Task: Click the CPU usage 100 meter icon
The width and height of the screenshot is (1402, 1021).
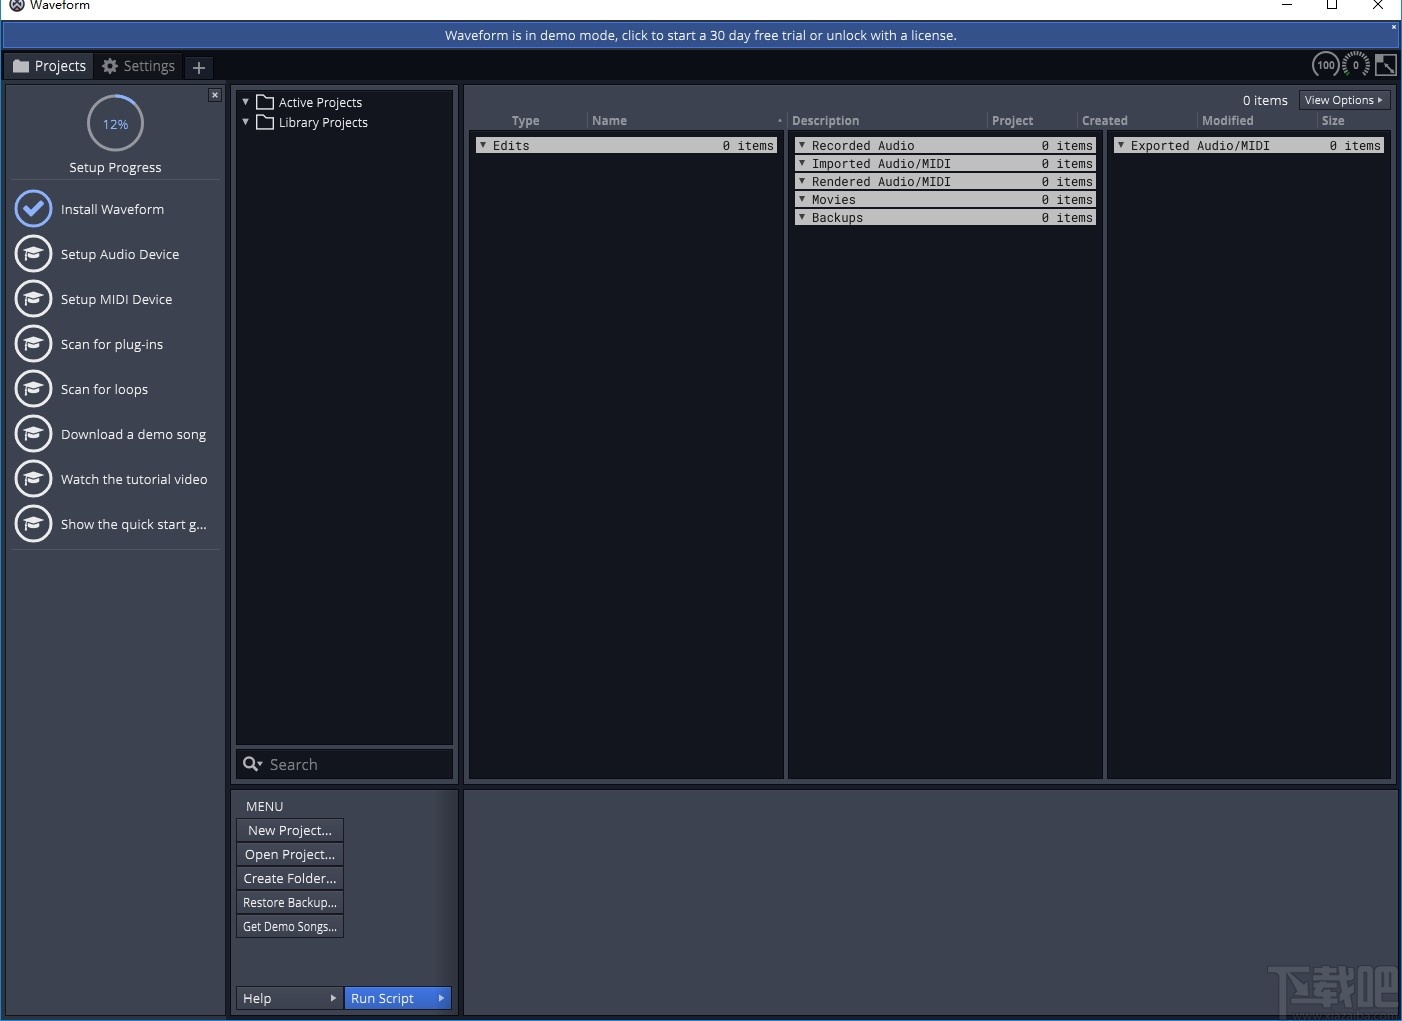Action: (1326, 65)
